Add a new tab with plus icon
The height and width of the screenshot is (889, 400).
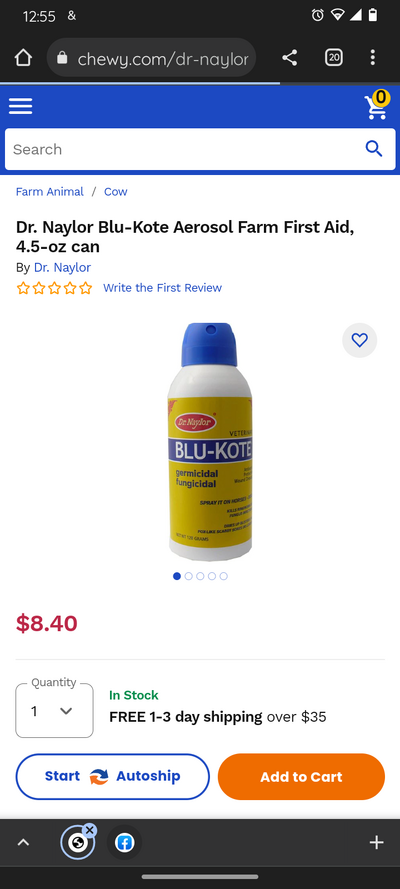point(377,843)
